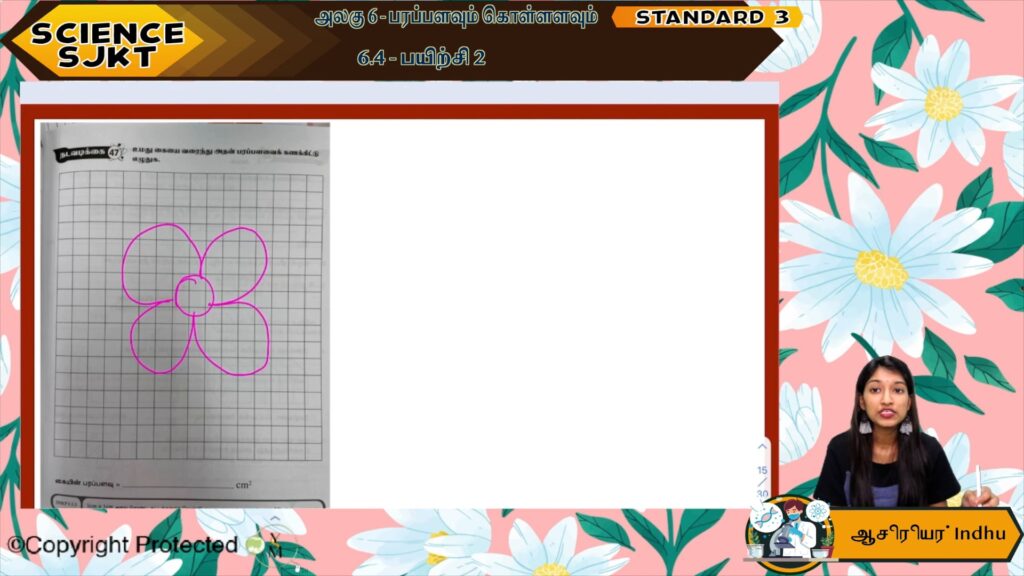Viewport: 1024px width, 576px height.
Task: Click the 6.4 exercise subtitle
Action: (x=421, y=57)
